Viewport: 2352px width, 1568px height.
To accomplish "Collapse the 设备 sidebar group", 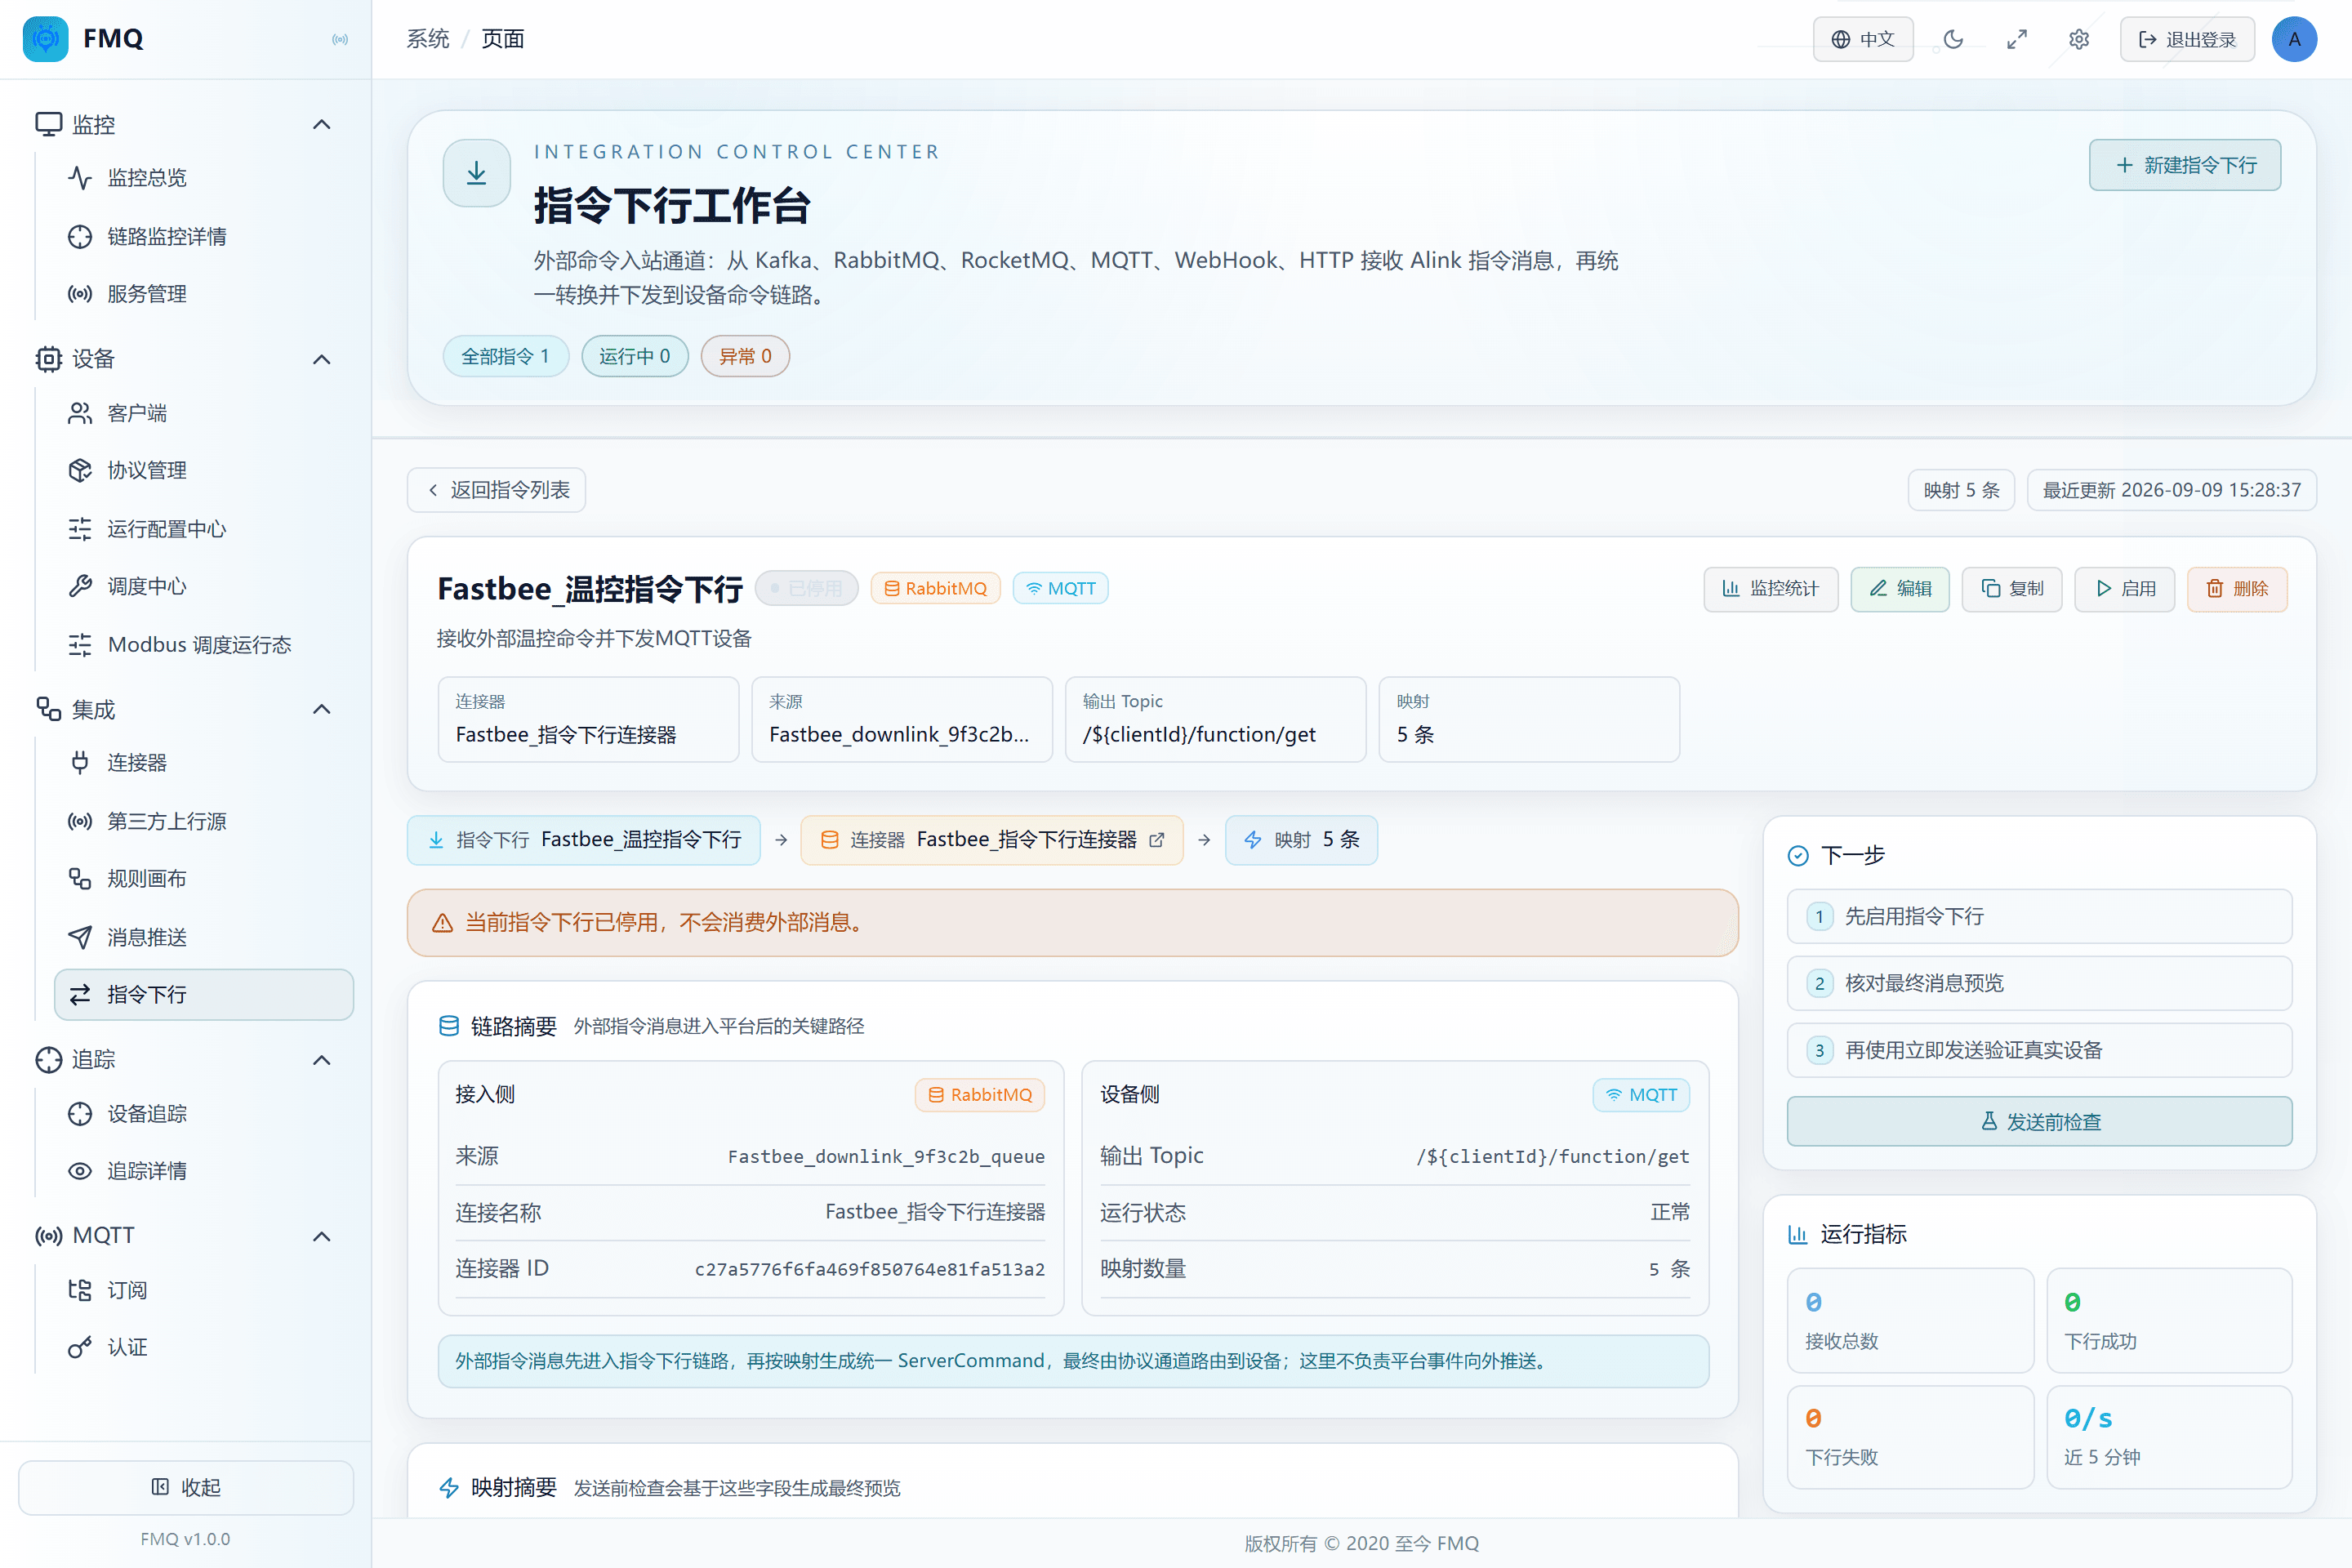I will pos(321,359).
